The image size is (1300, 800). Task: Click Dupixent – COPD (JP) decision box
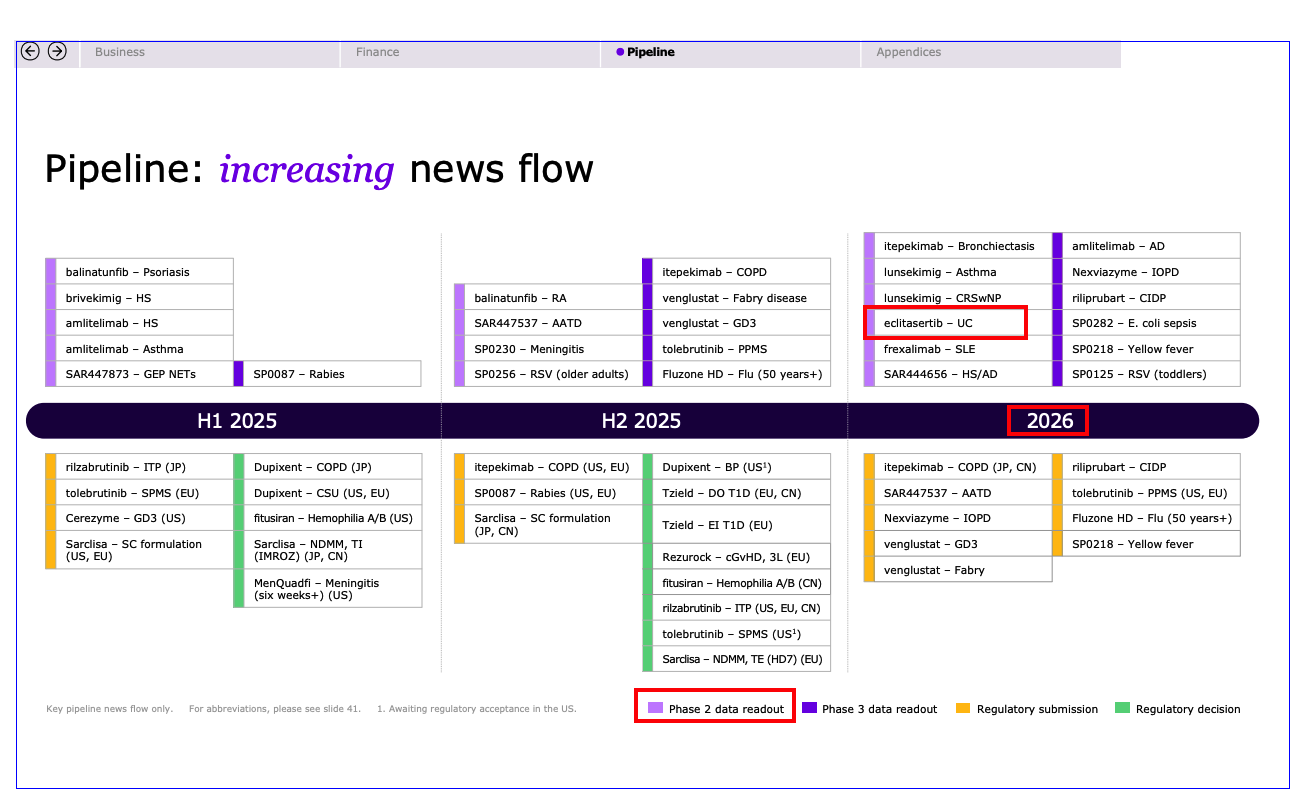328,467
